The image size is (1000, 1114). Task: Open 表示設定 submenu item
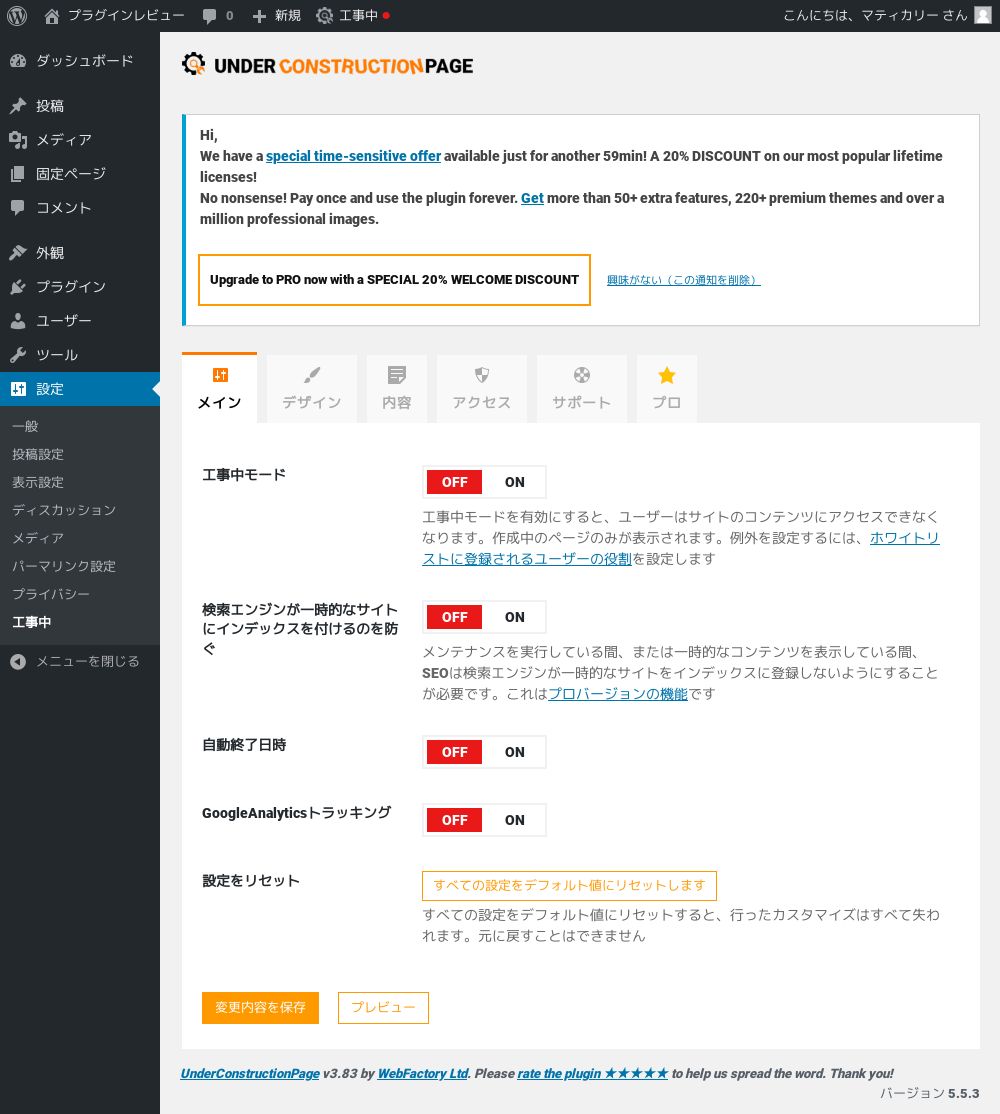click(x=38, y=482)
